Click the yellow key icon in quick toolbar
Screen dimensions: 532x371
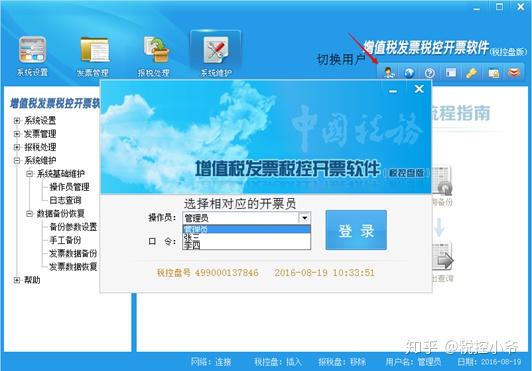[472, 72]
